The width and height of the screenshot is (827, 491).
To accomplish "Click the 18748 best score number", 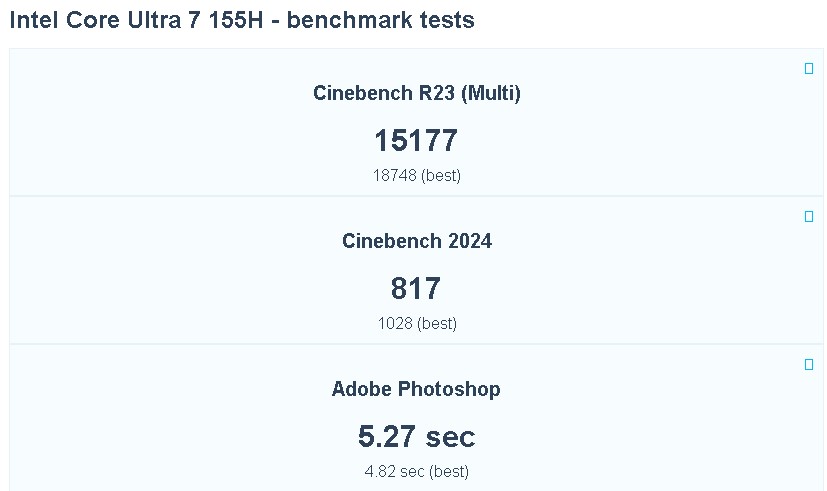I will 394,175.
